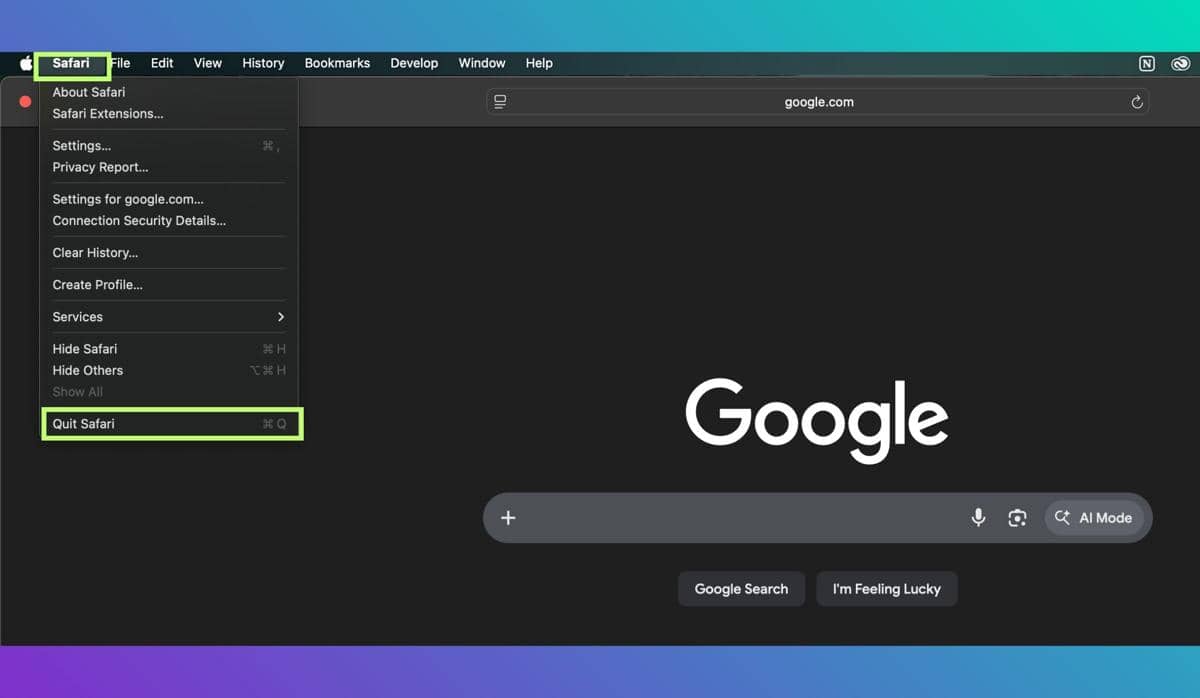Reload the page with the refresh icon

1137,101
